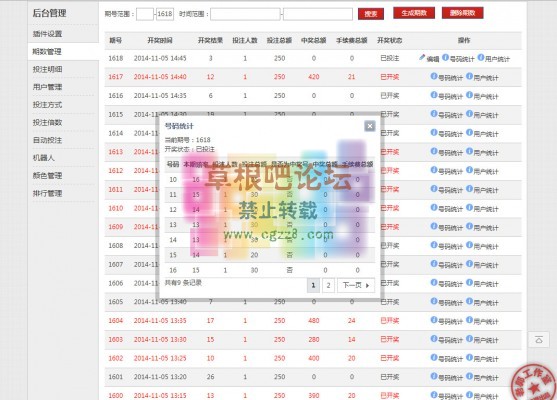Select page 1 in popup pagination
557x400 pixels.
(x=313, y=285)
